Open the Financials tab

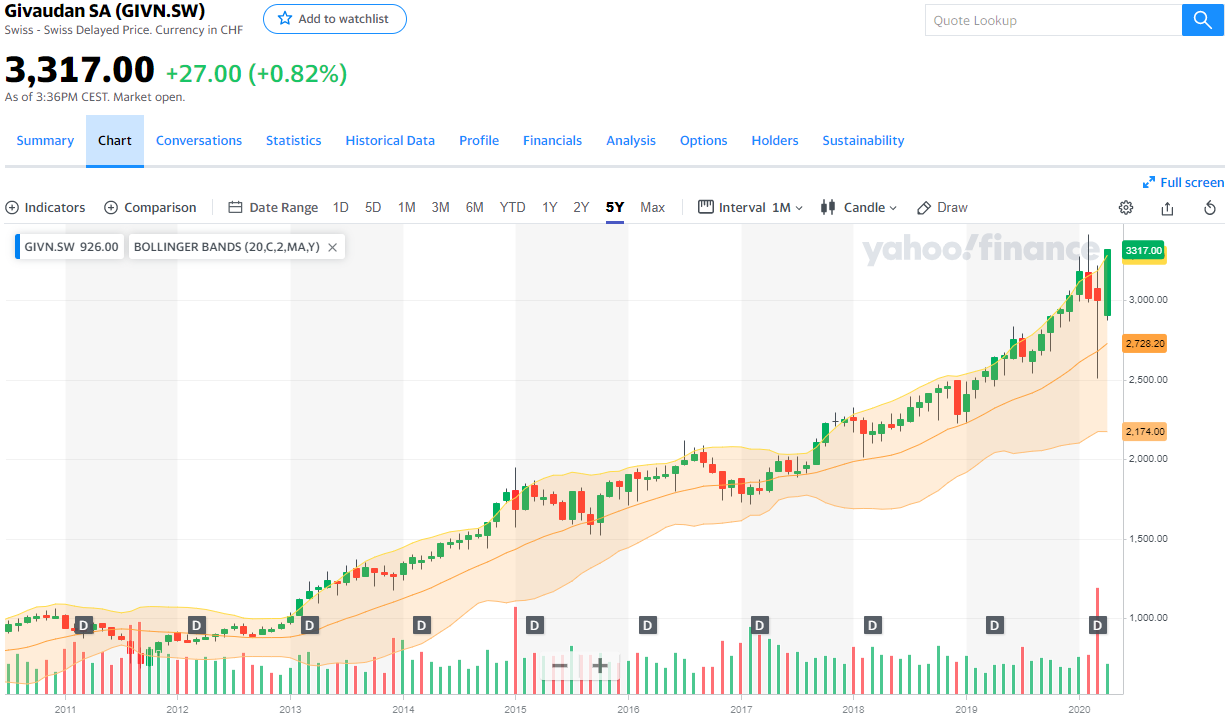552,141
